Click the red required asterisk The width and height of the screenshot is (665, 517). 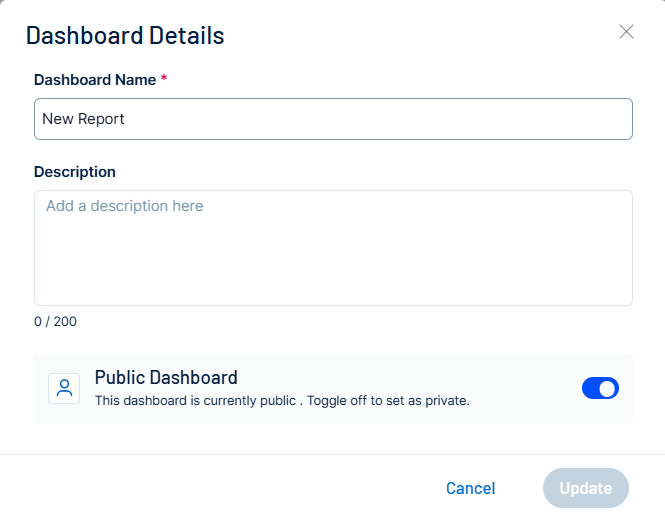[x=164, y=78]
